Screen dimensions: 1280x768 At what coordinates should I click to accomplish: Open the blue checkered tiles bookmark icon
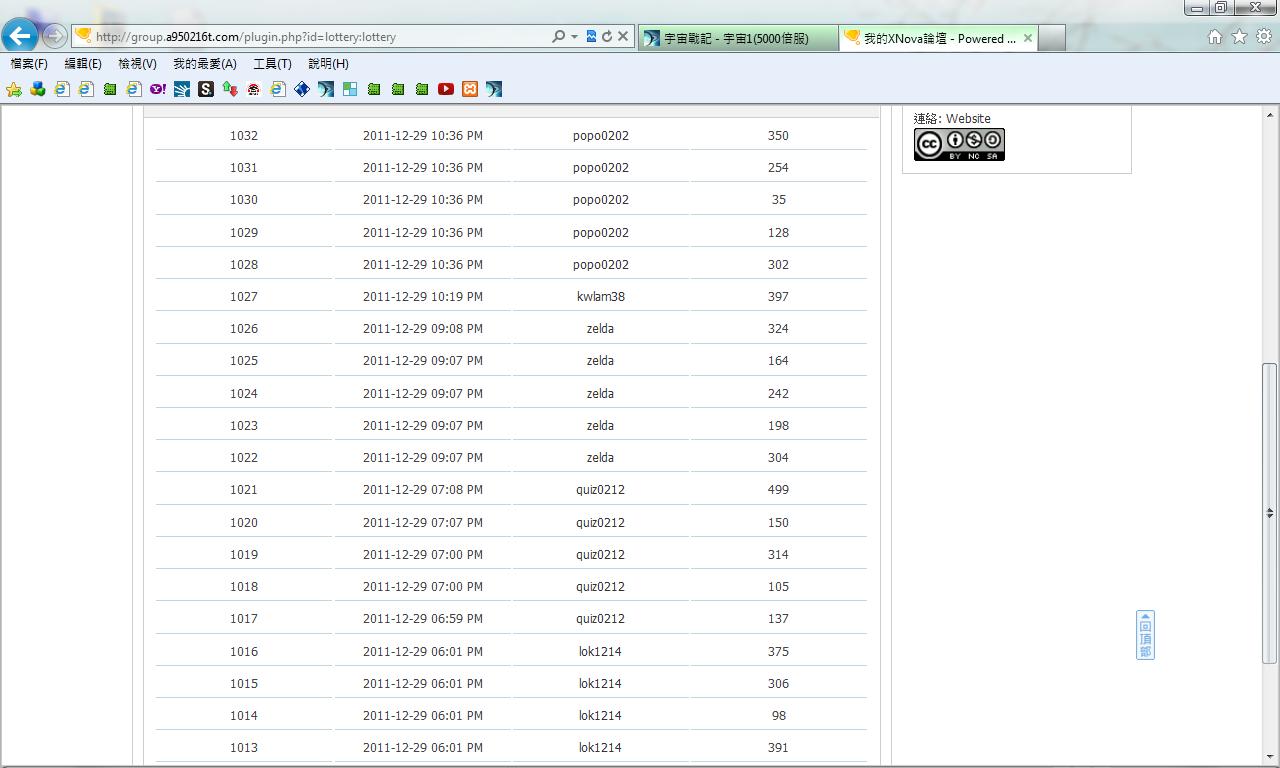click(x=350, y=89)
